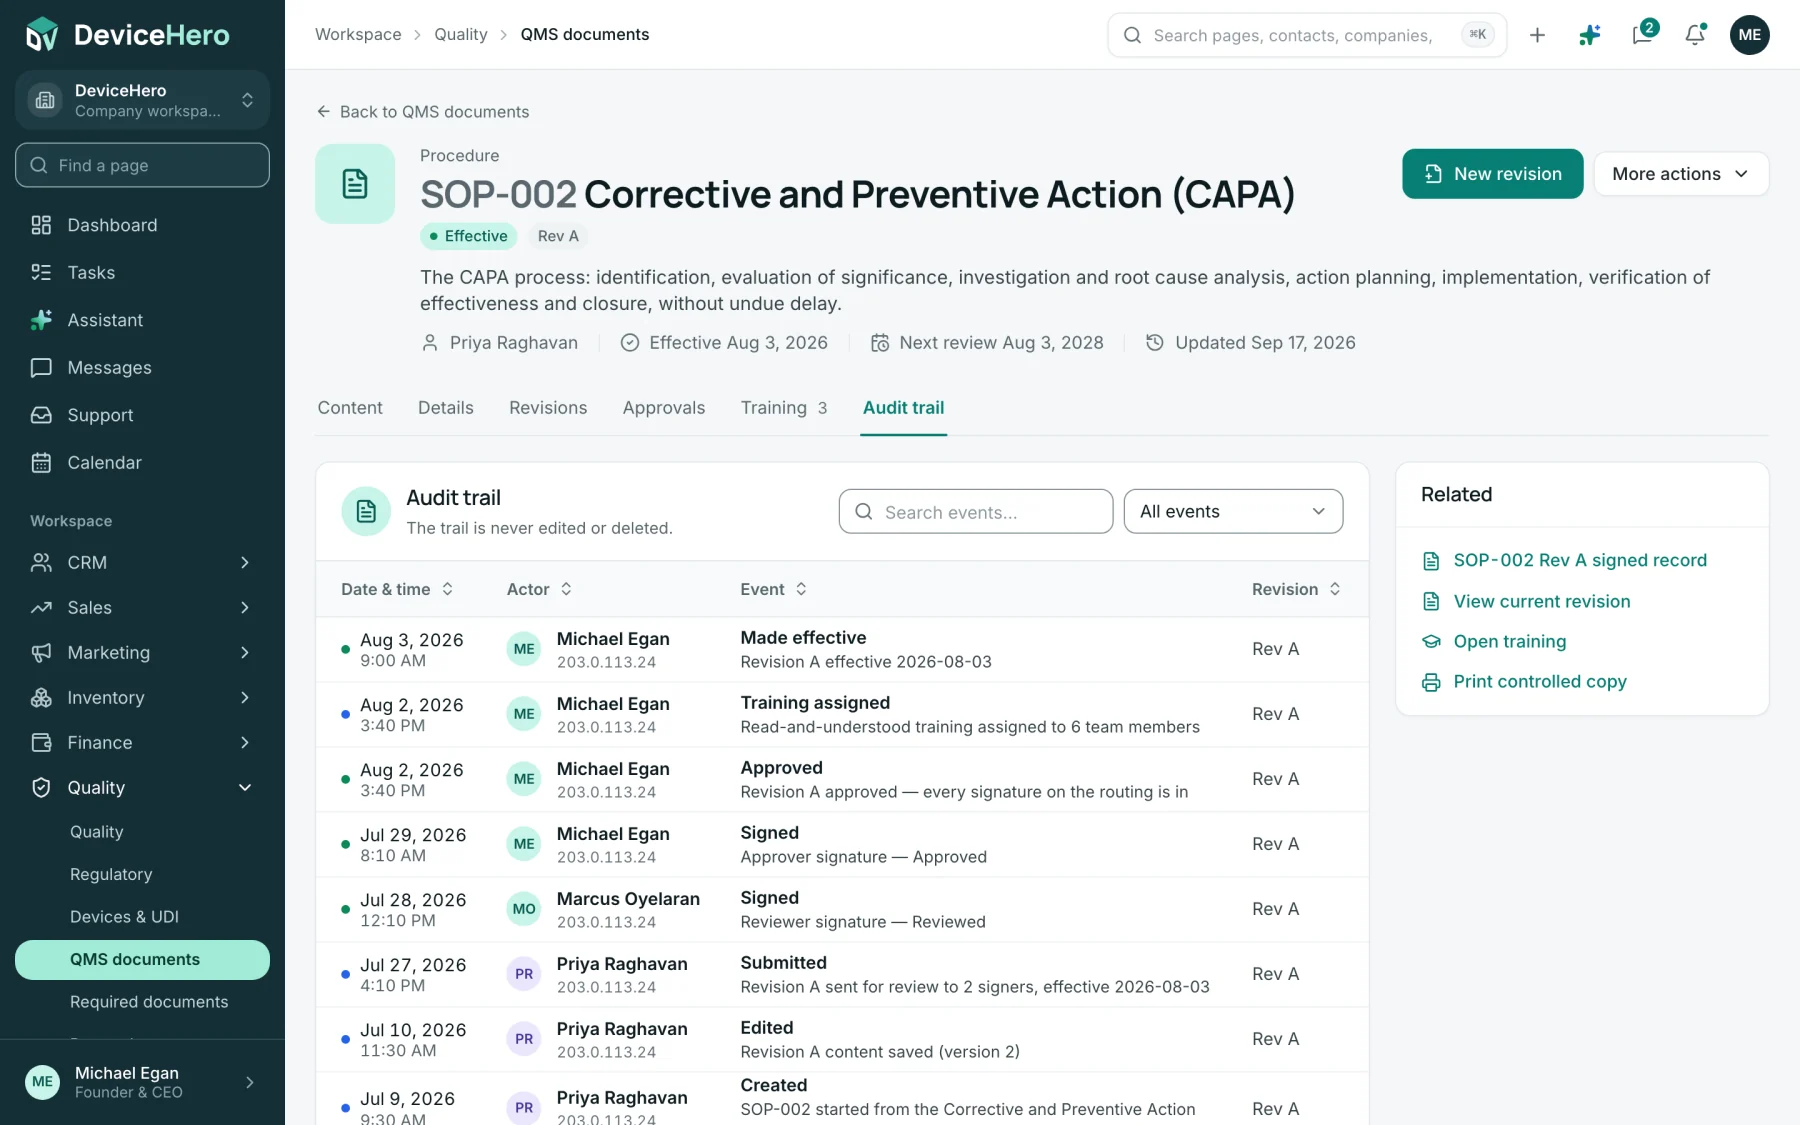The image size is (1800, 1125).
Task: Expand the Marketing section
Action: click(142, 652)
